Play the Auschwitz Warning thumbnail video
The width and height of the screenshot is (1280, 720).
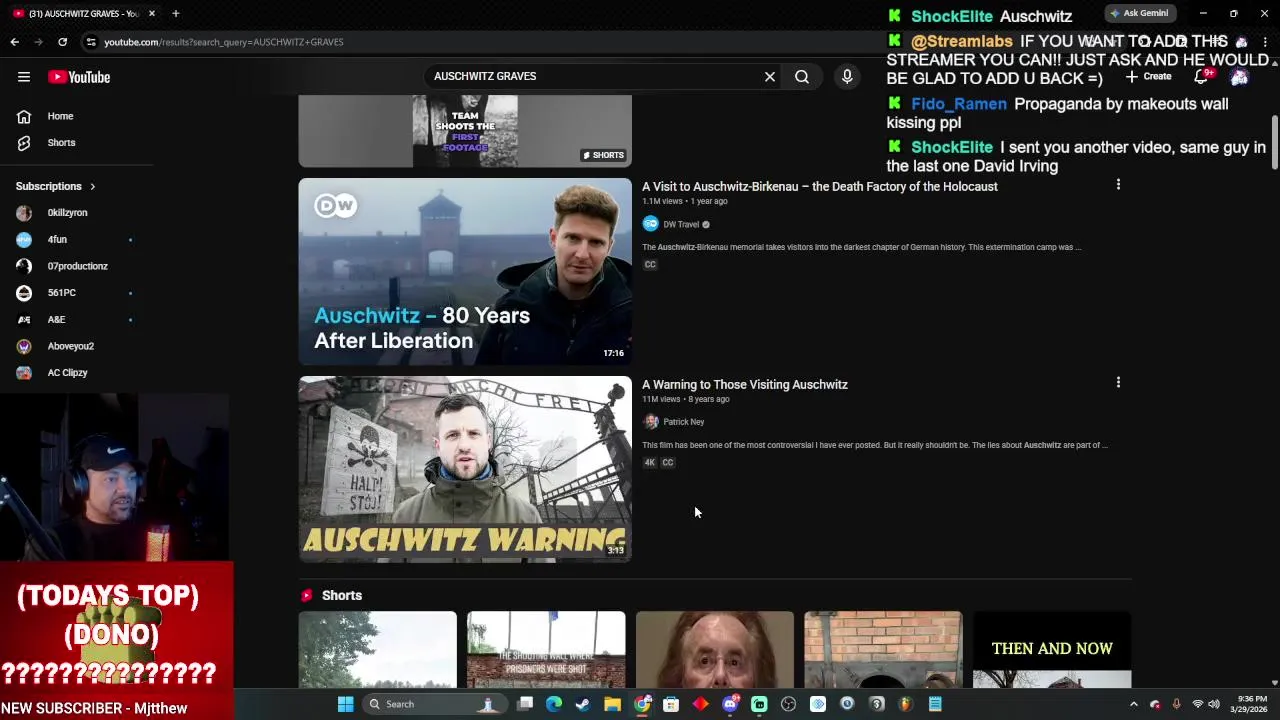pyautogui.click(x=465, y=469)
